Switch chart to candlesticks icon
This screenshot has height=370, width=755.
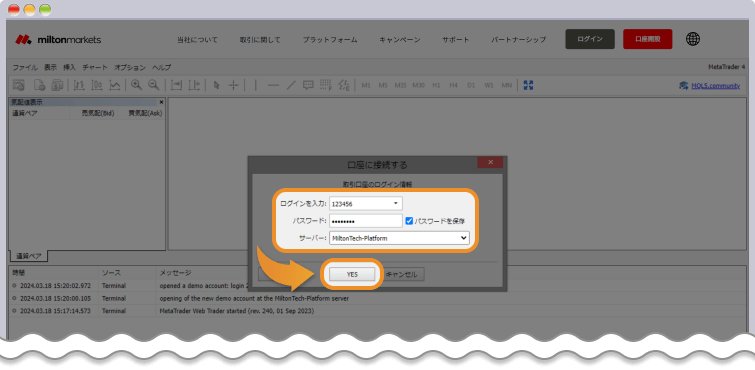[97, 85]
